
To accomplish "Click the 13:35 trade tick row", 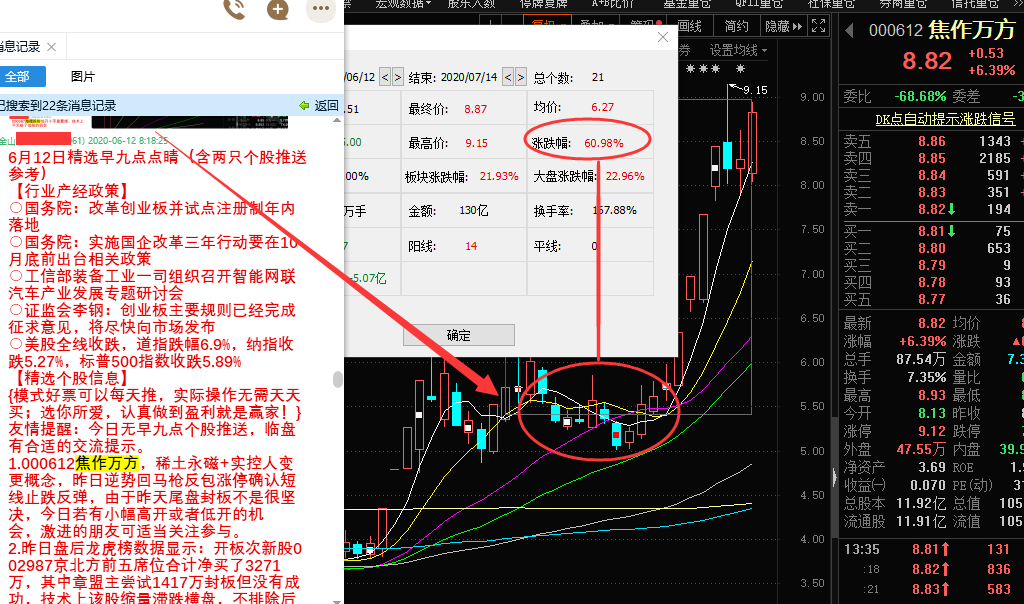I will [932, 549].
